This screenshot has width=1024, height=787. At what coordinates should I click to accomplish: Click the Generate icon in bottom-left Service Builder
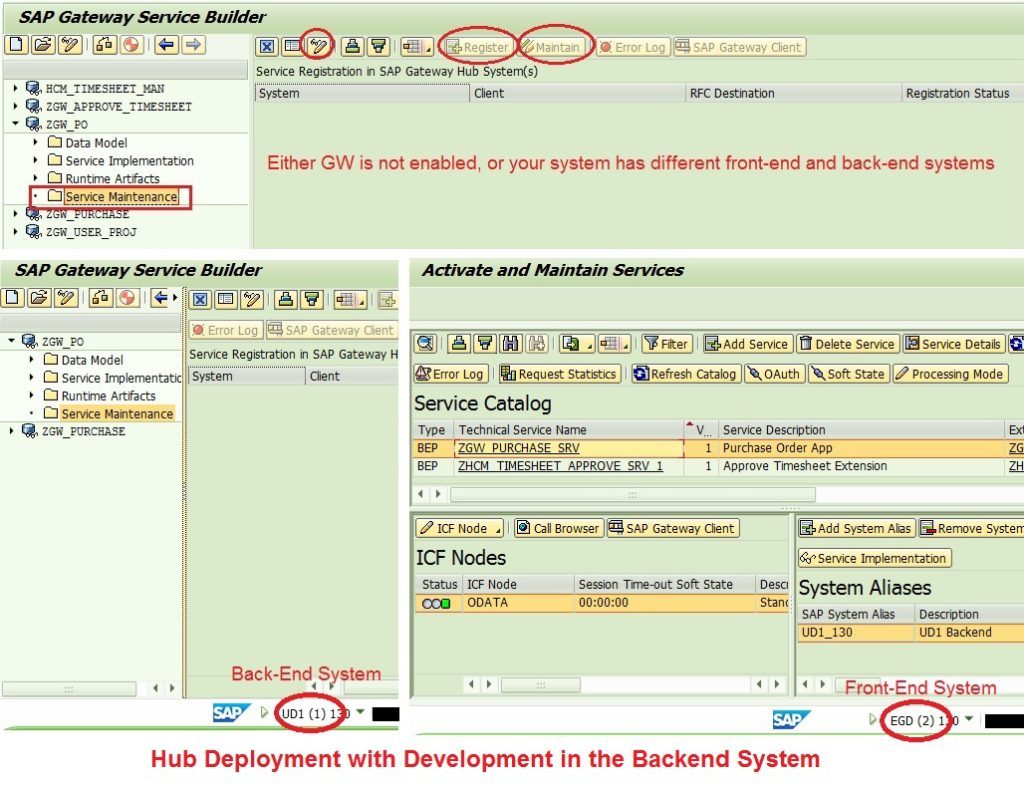[x=127, y=298]
